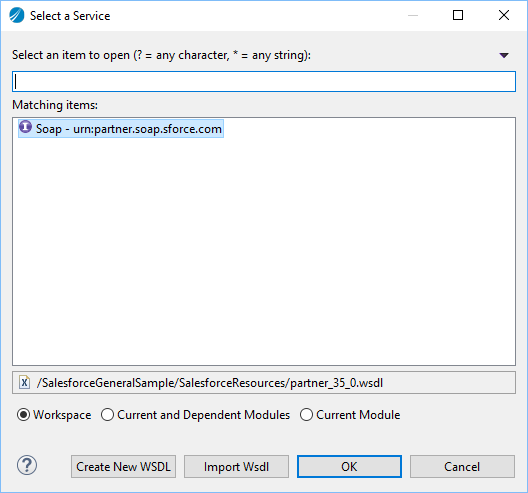Image resolution: width=528 pixels, height=493 pixels.
Task: Click the partner_35_0.wsdl path text
Action: (210, 383)
